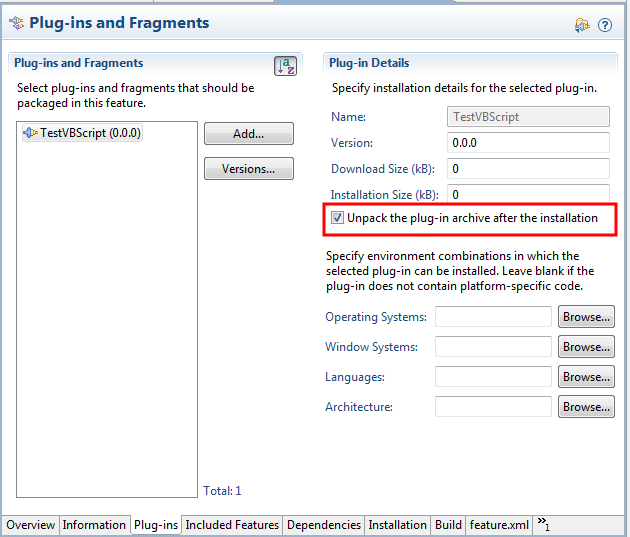Open the feature.xml tab

click(499, 525)
